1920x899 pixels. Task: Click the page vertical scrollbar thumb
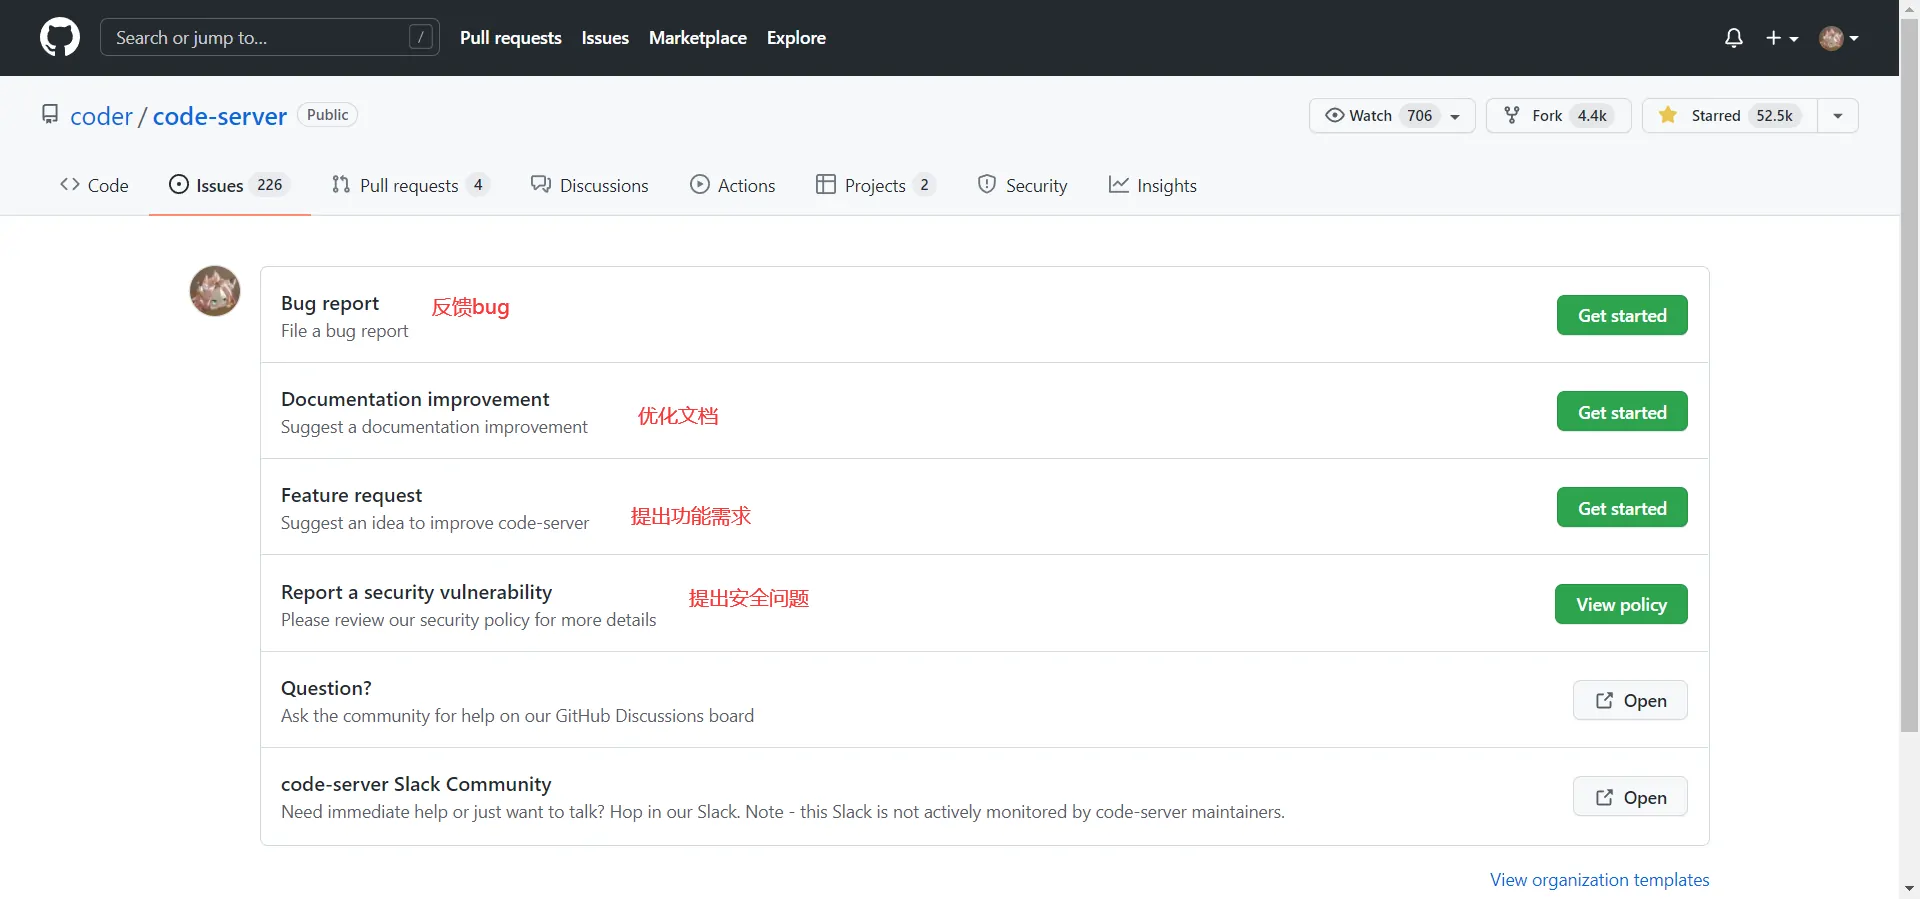point(1910,375)
